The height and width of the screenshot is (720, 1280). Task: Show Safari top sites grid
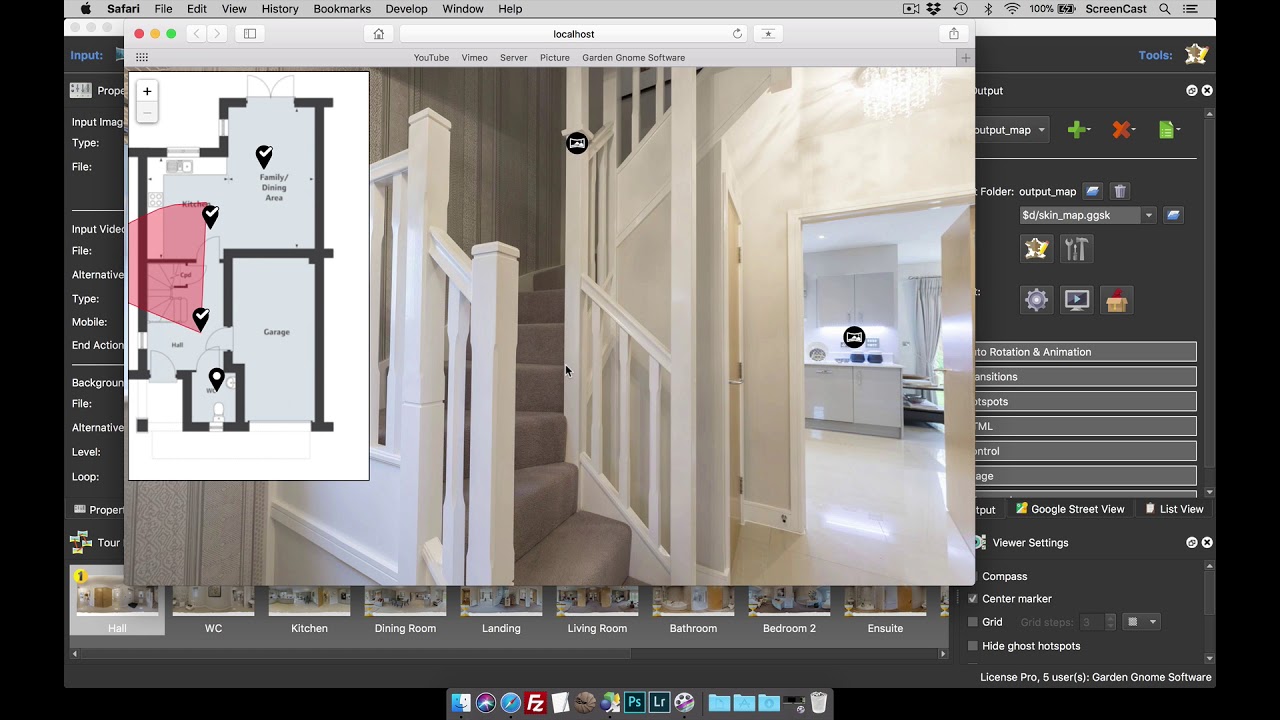tap(142, 58)
